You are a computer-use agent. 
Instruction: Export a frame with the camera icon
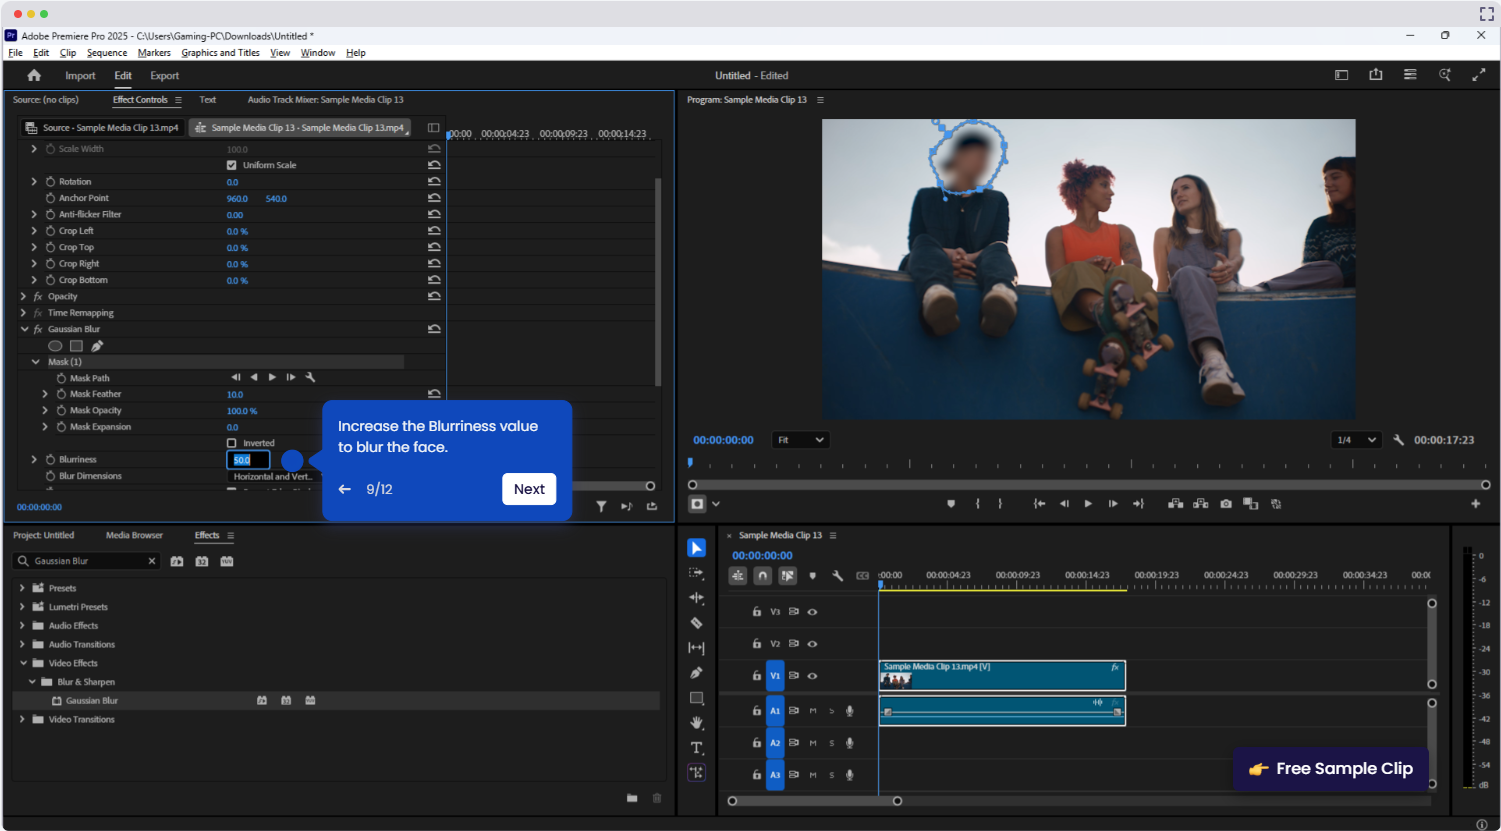click(x=1226, y=504)
